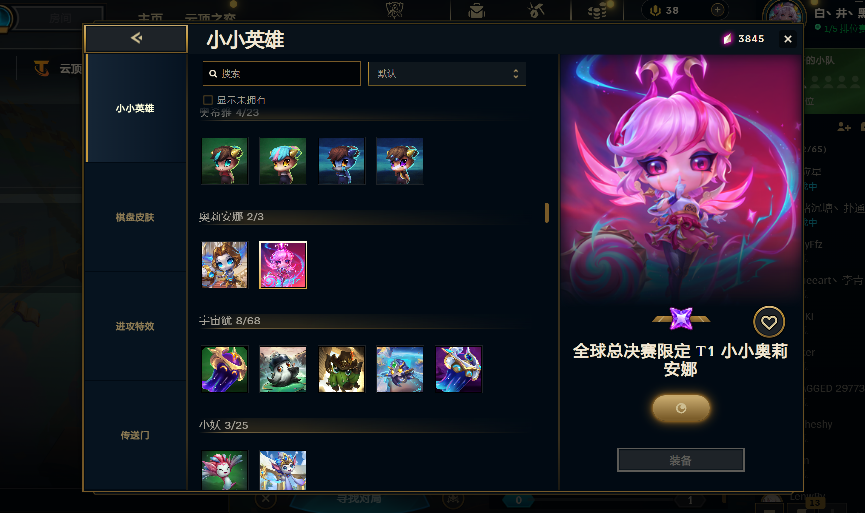
Task: Click the gold purchase button
Action: [x=681, y=408]
